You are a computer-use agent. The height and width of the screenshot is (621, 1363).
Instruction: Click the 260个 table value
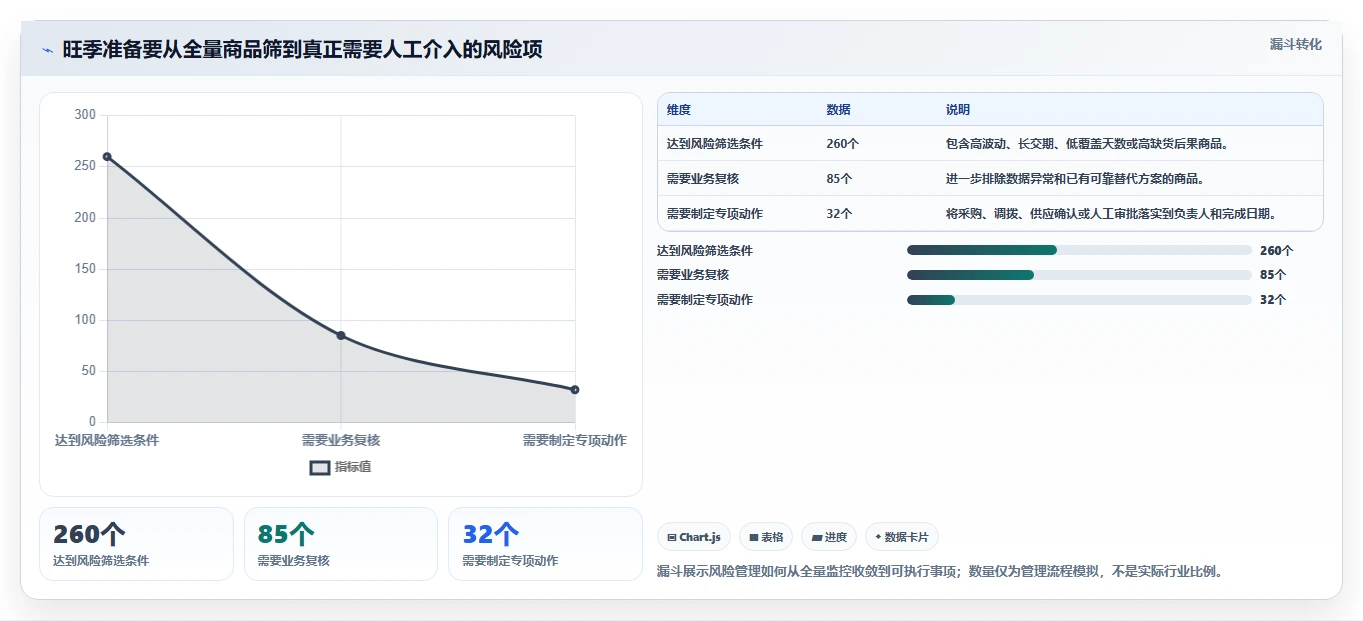pos(843,144)
